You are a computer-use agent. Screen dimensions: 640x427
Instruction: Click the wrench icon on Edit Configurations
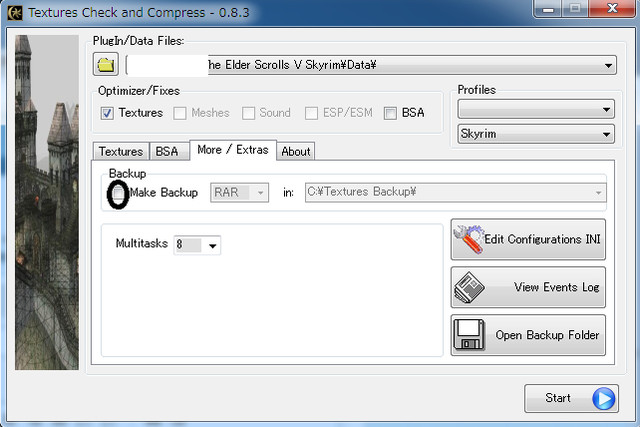click(x=469, y=239)
